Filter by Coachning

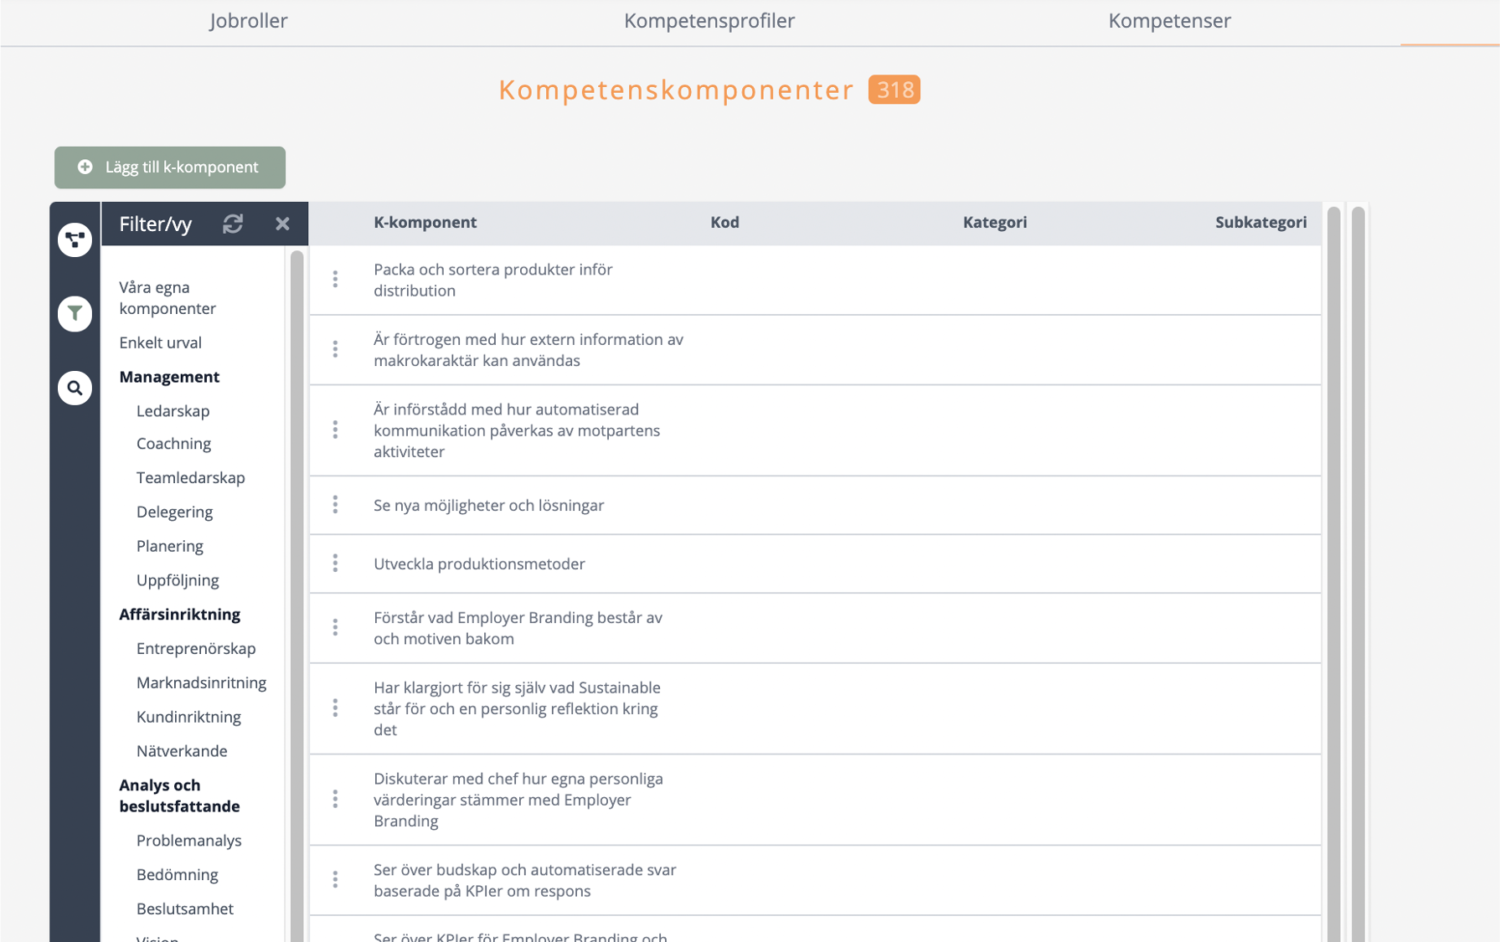click(174, 443)
